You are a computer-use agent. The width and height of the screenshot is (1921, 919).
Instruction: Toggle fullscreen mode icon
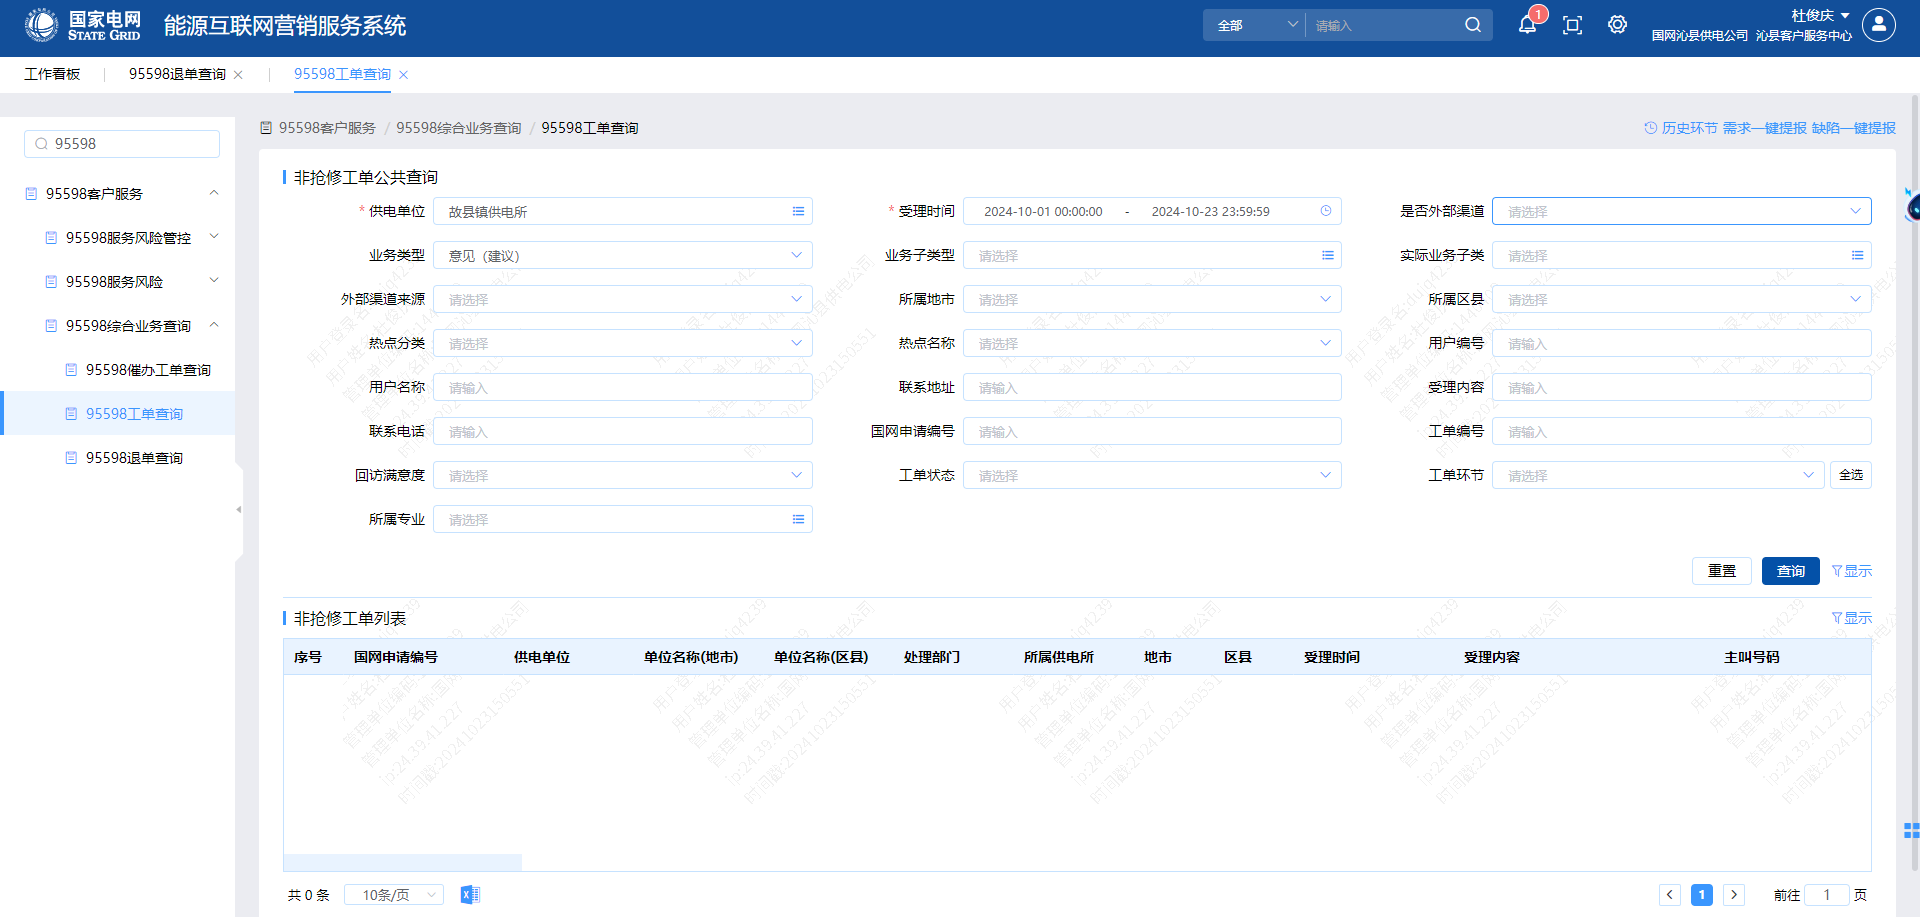[1572, 26]
